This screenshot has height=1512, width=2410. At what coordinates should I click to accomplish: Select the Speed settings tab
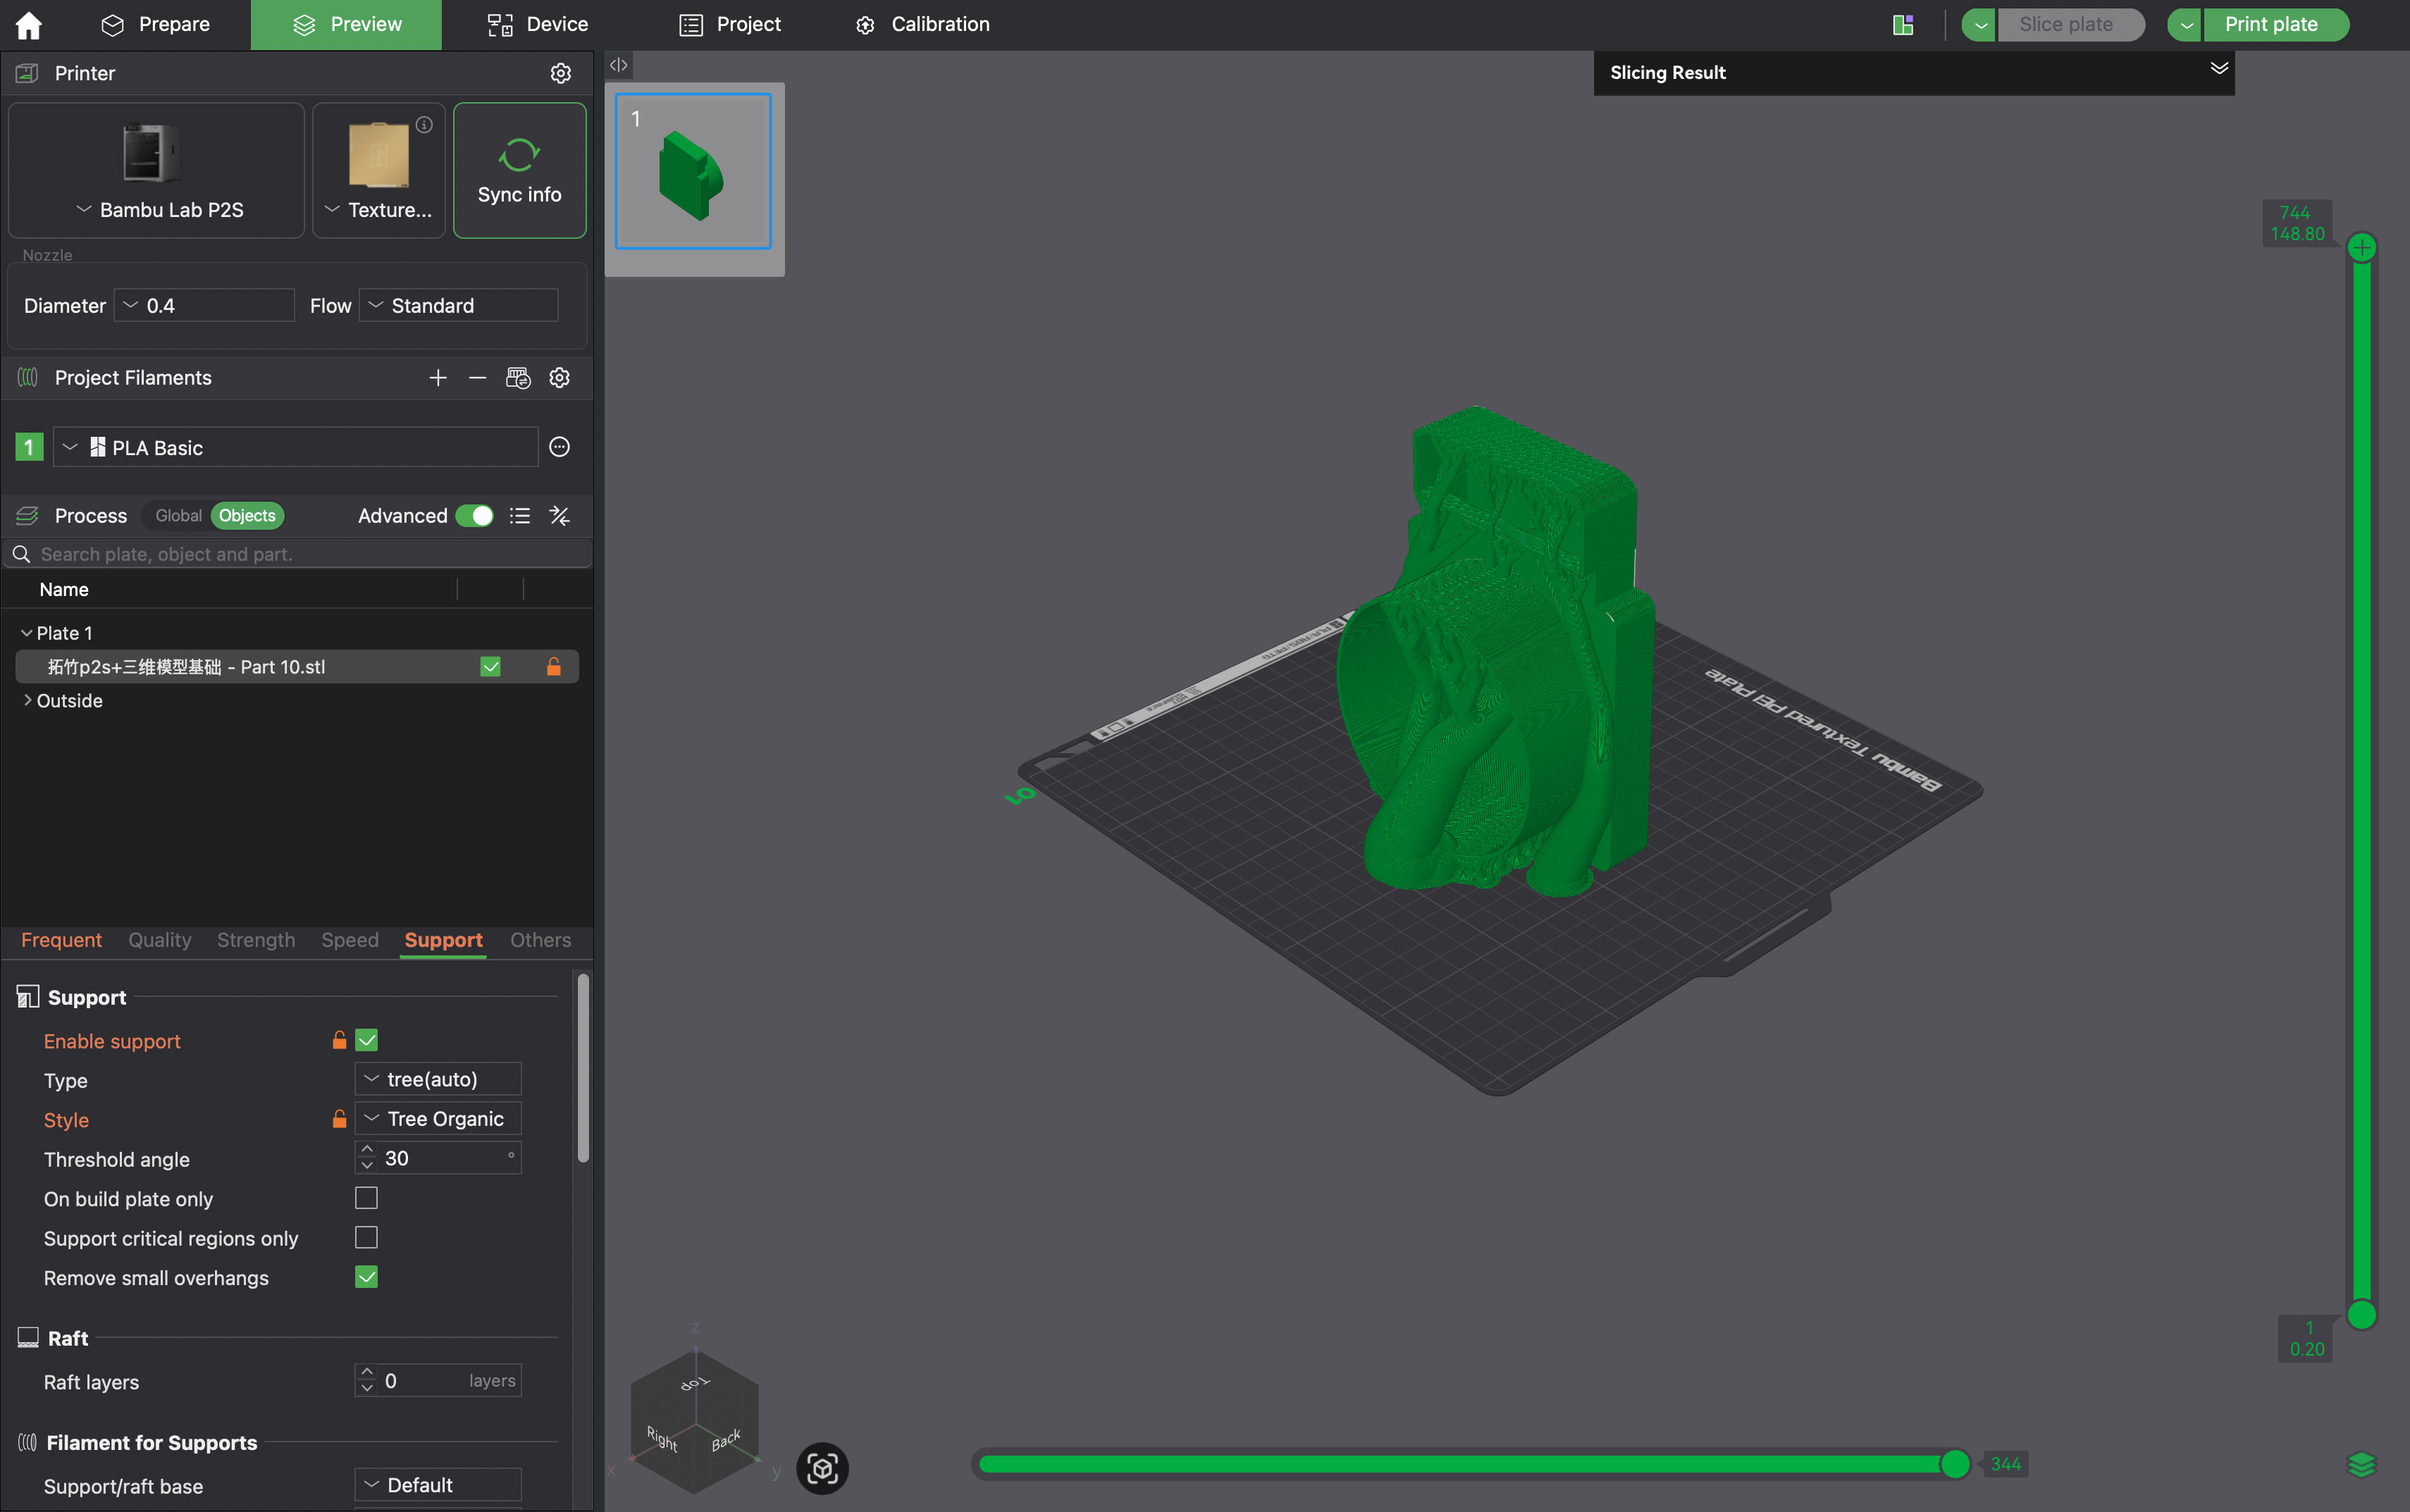tap(350, 940)
